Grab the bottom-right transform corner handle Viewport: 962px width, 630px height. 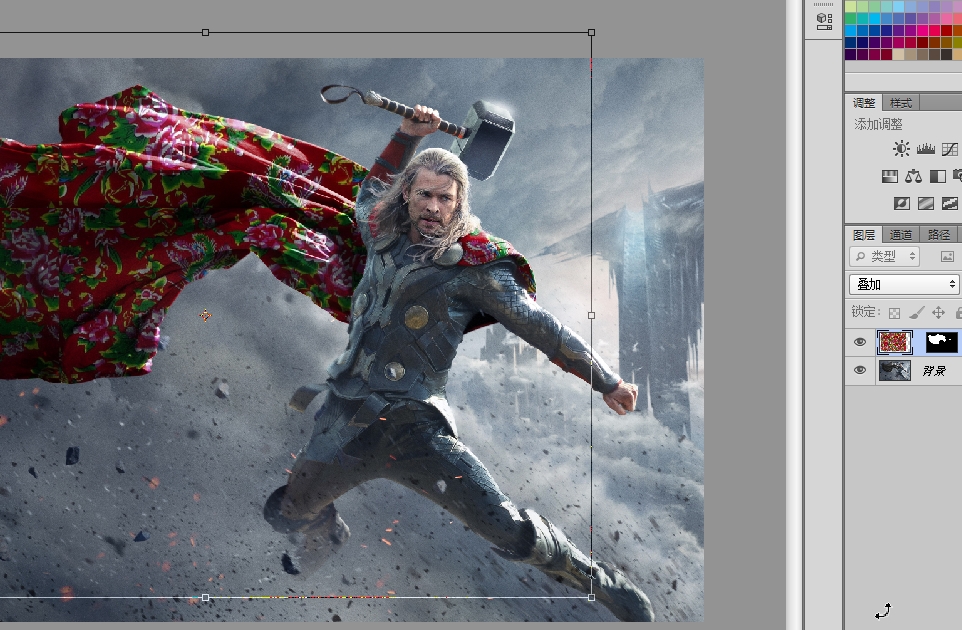point(591,597)
